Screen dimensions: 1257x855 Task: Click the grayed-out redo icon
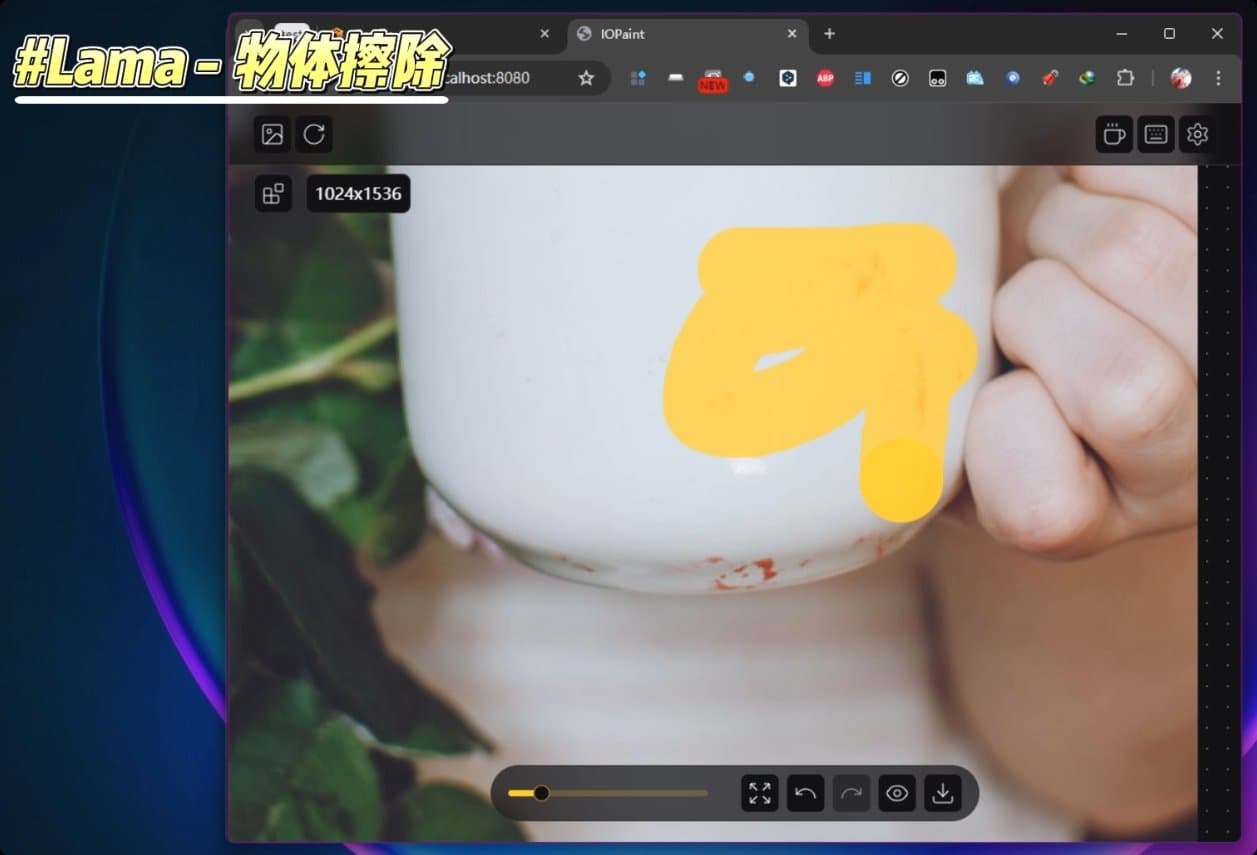coord(851,793)
